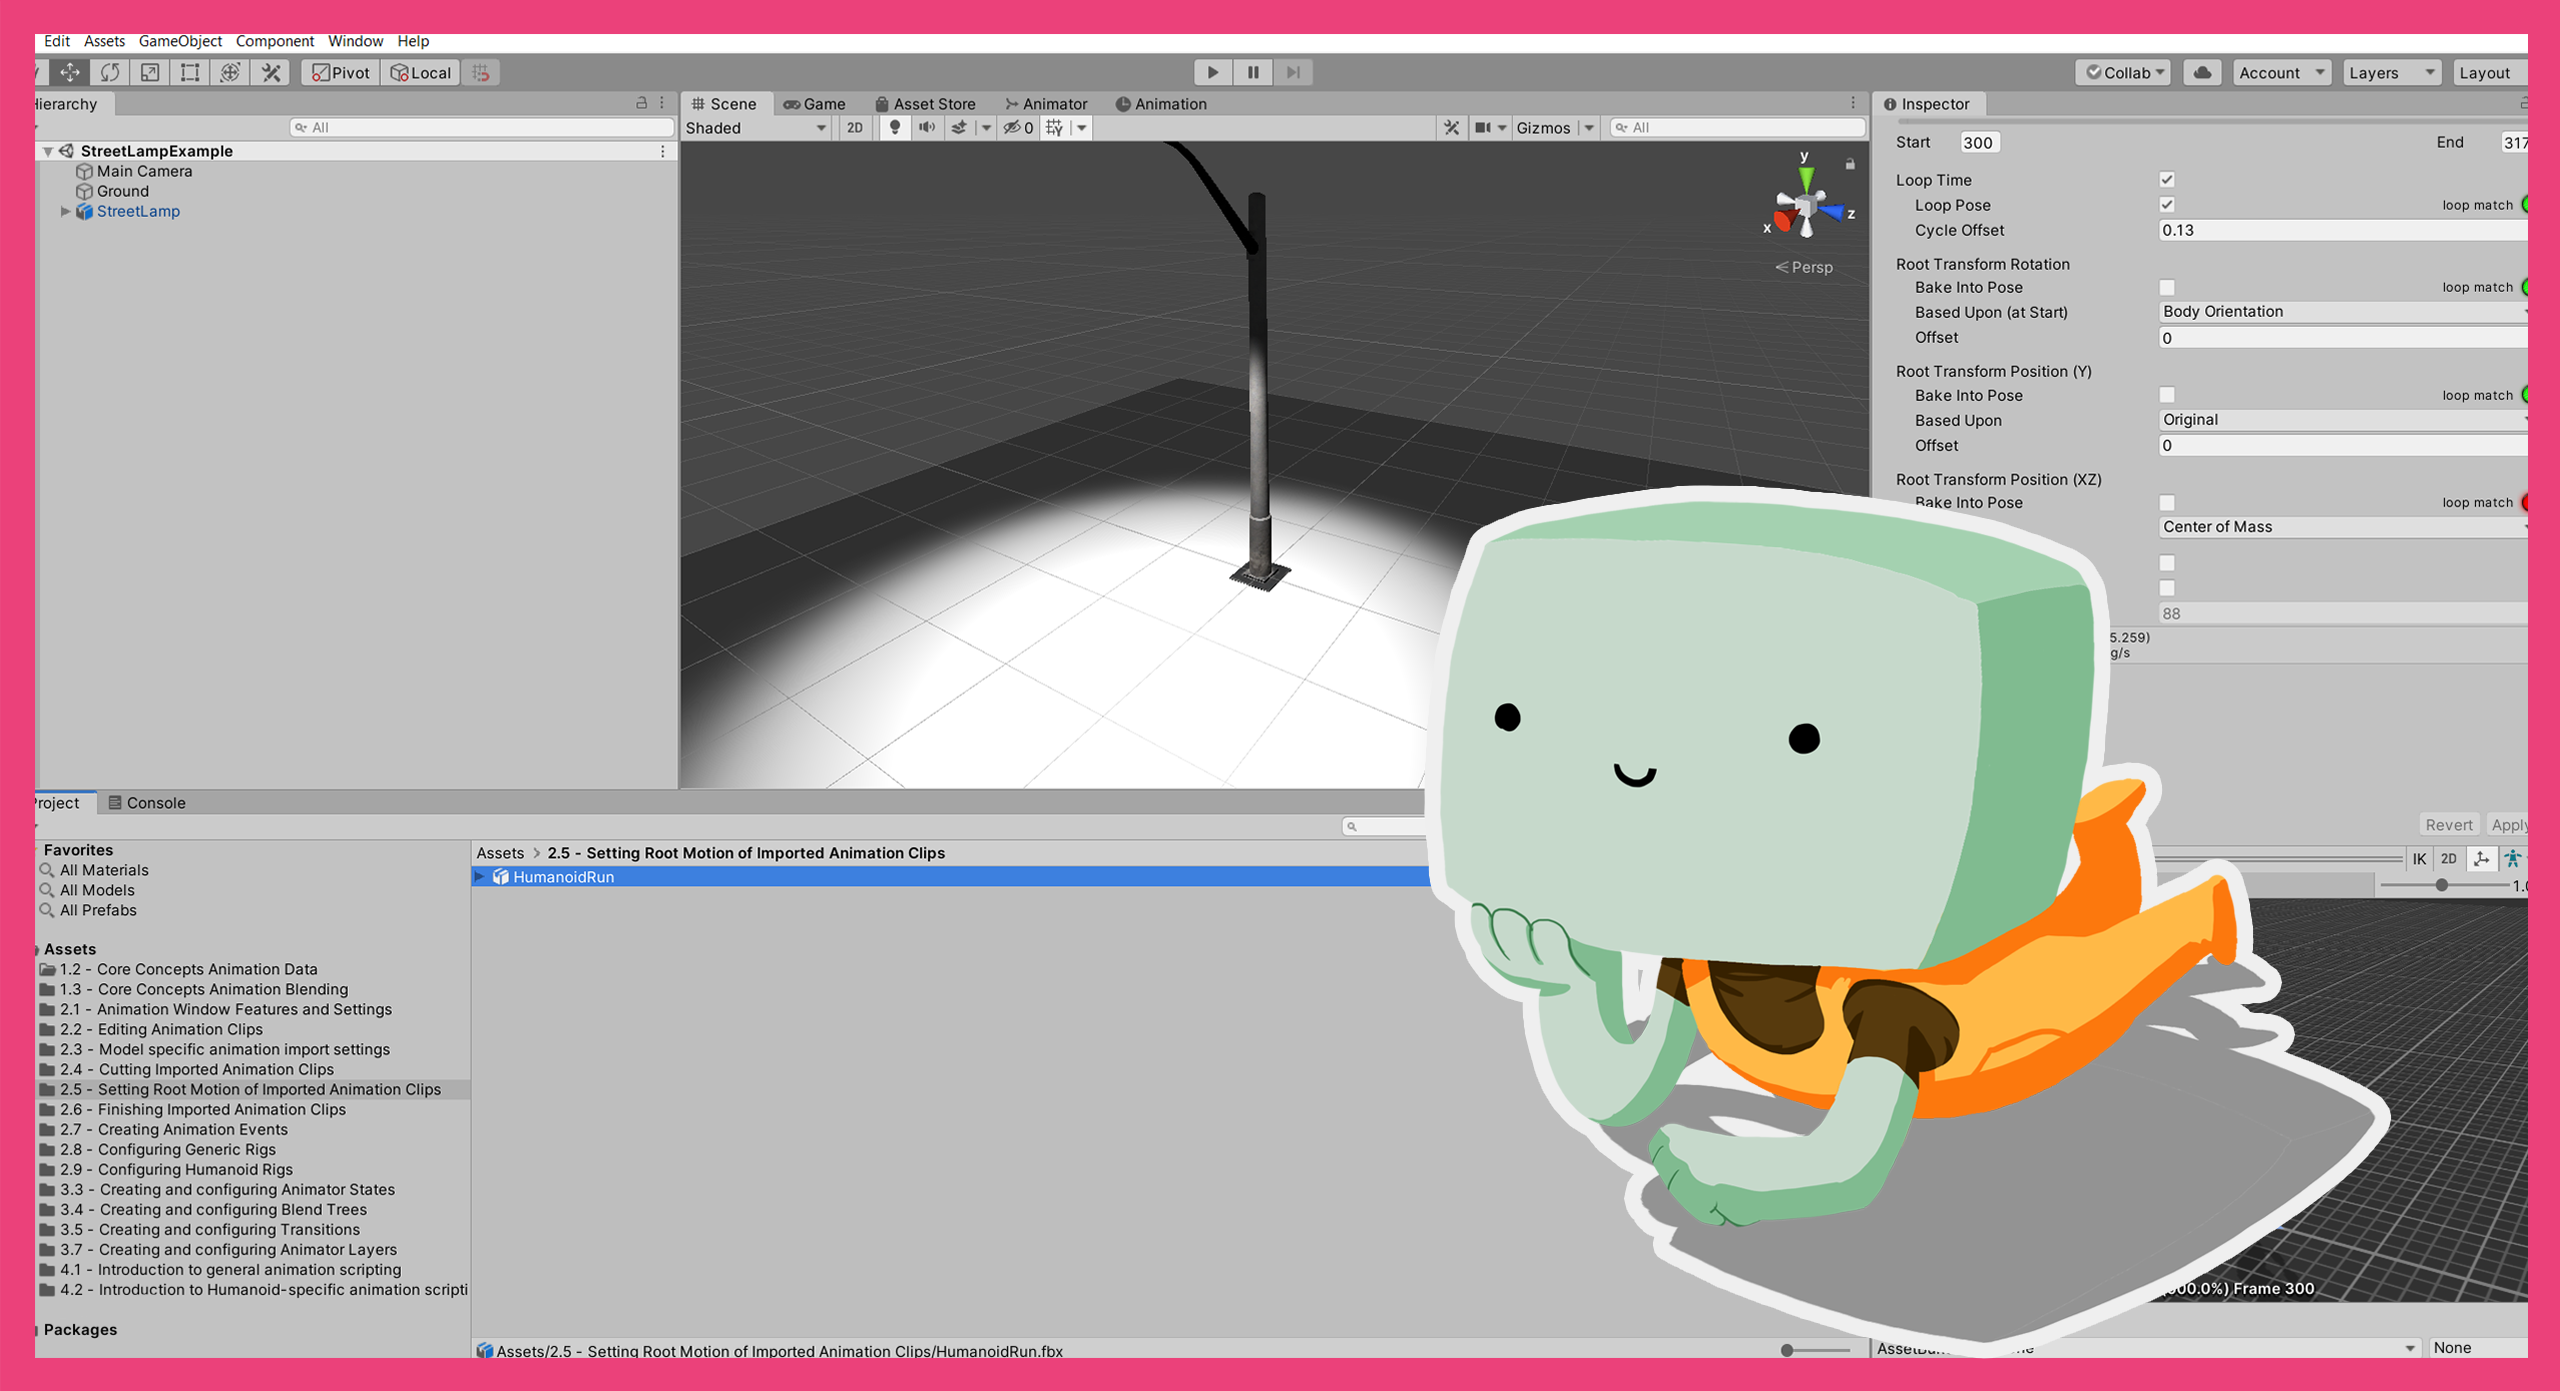Uncheck the Loop Time checkbox

[2166, 179]
